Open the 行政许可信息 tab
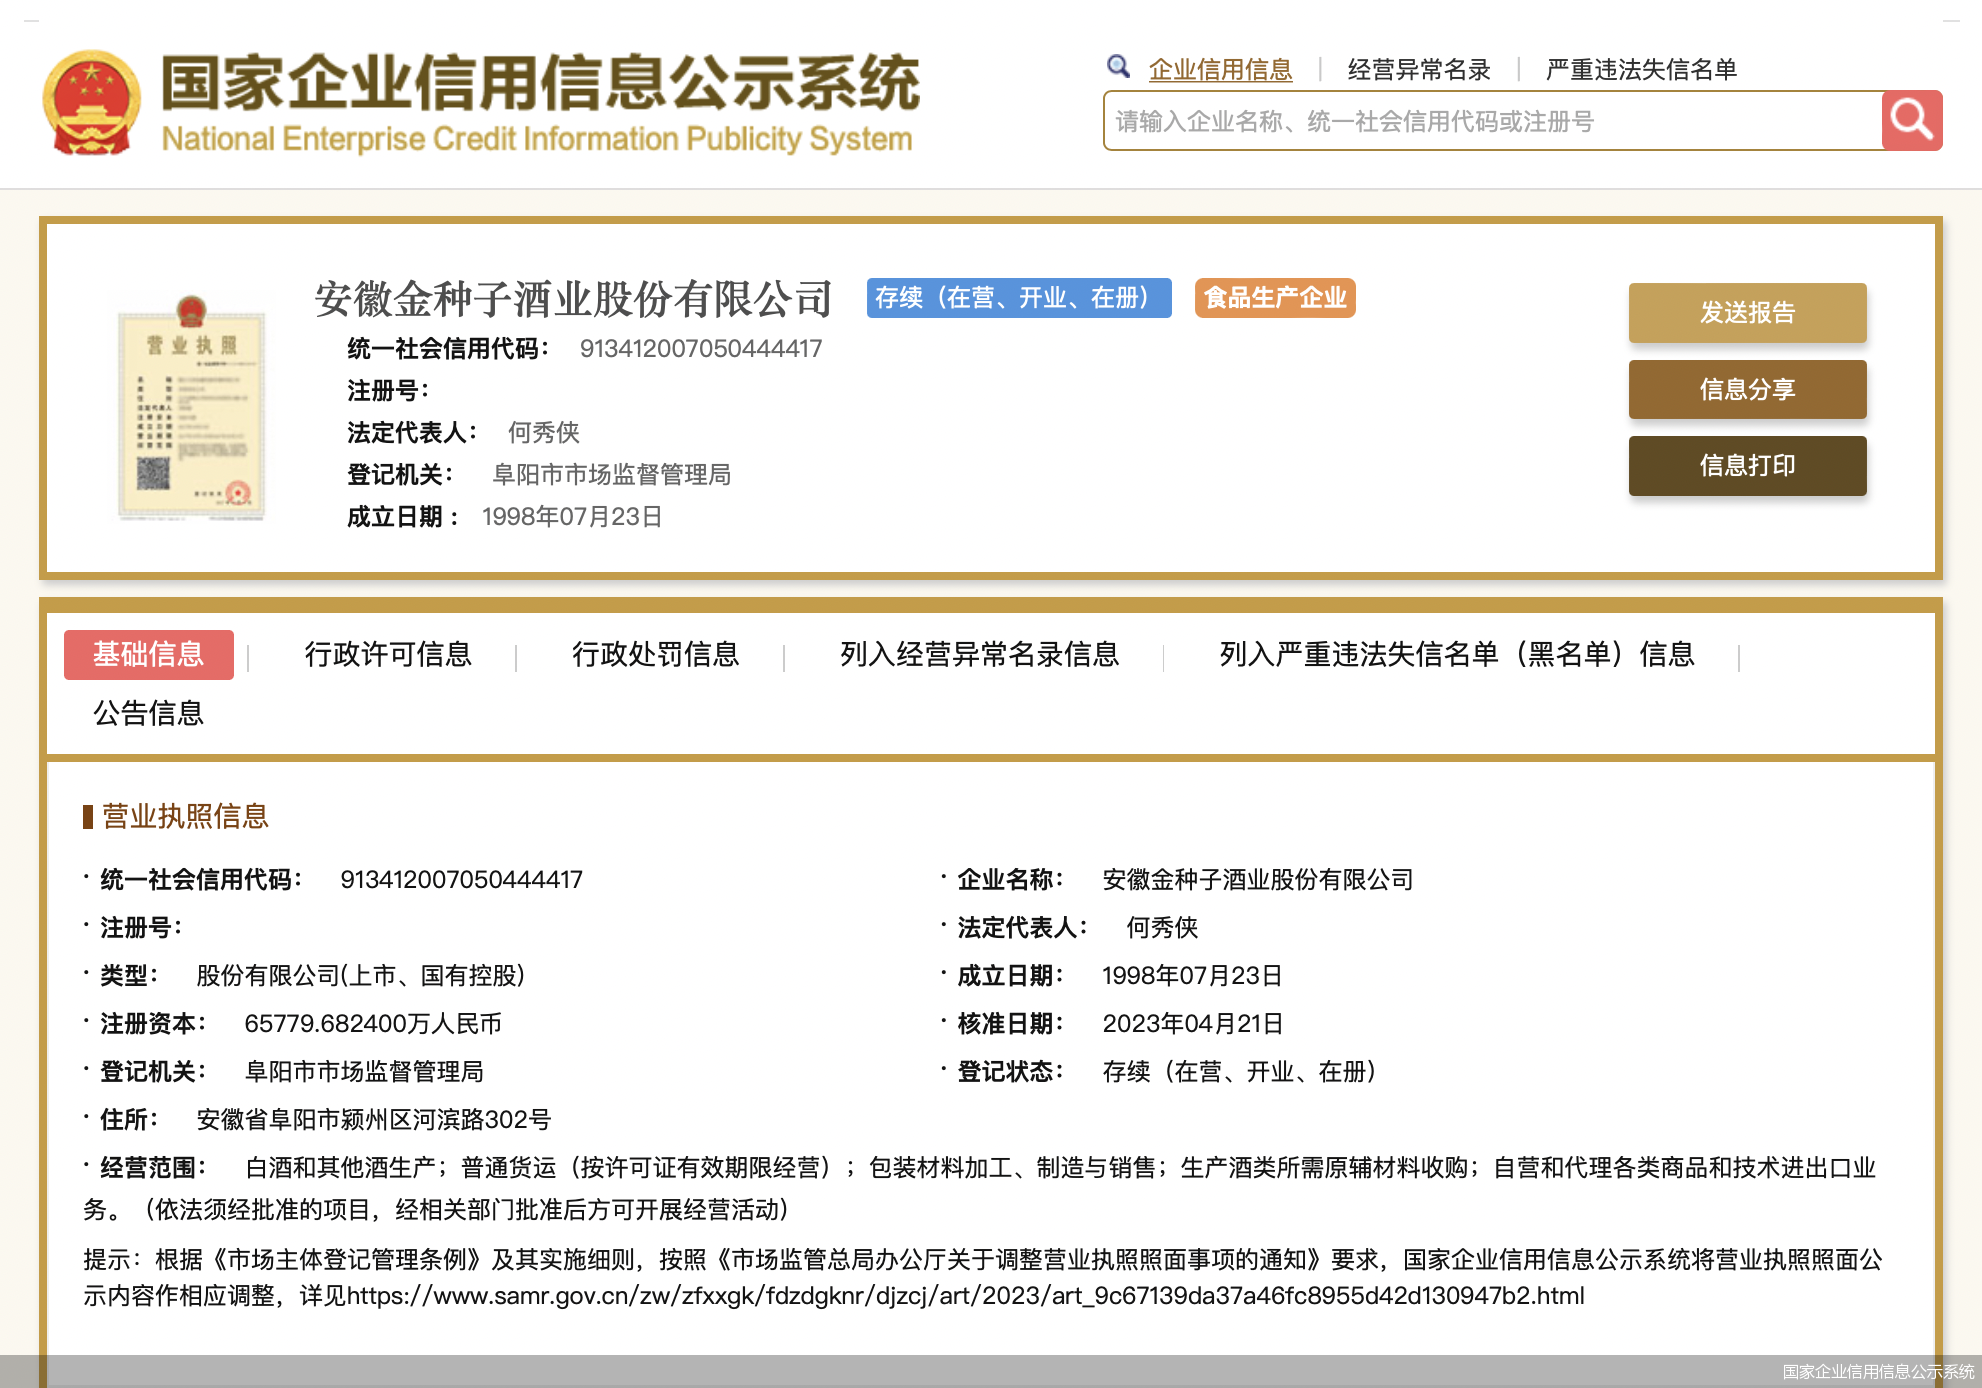Image resolution: width=1982 pixels, height=1388 pixels. 388,655
